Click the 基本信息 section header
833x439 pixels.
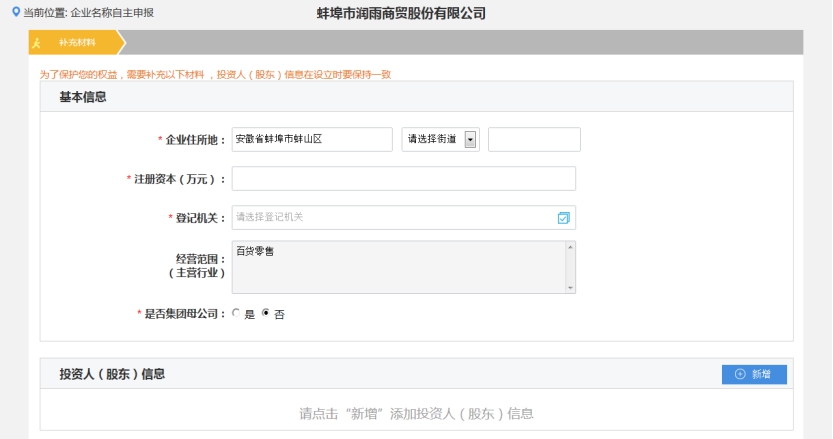(x=83, y=97)
